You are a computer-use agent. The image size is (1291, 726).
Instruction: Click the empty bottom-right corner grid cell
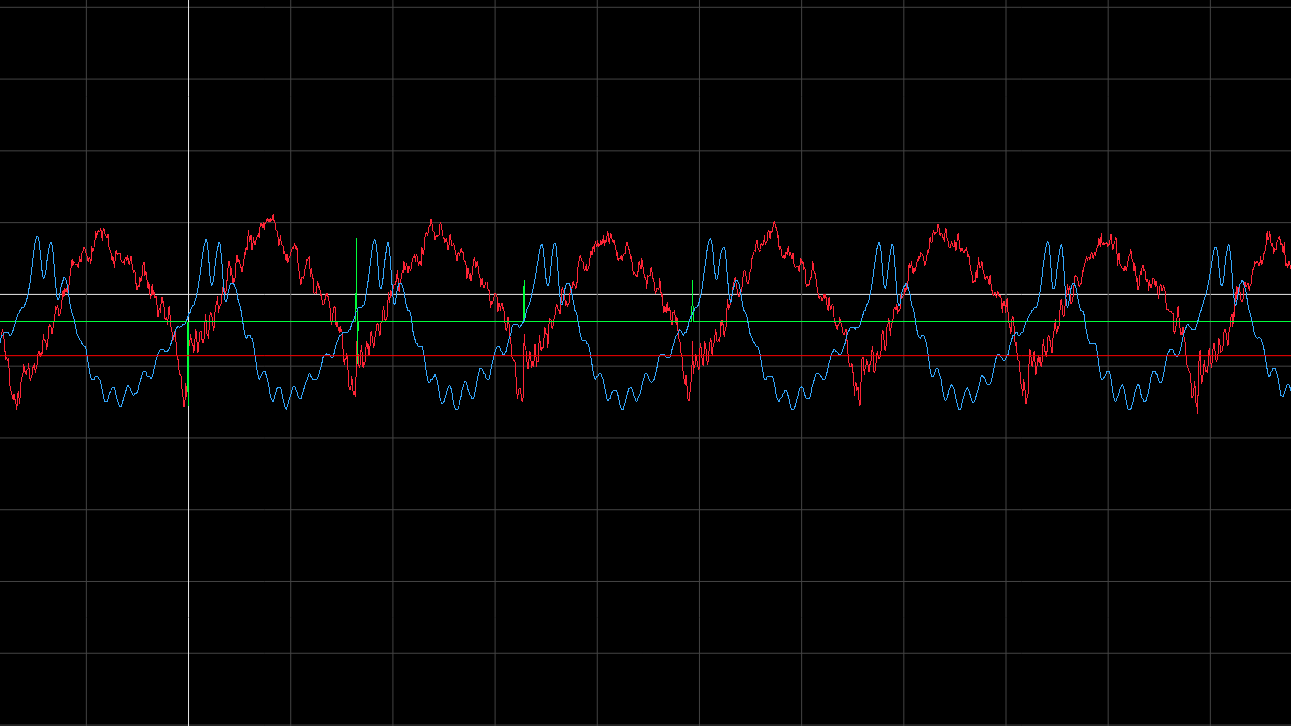(x=1250, y=688)
